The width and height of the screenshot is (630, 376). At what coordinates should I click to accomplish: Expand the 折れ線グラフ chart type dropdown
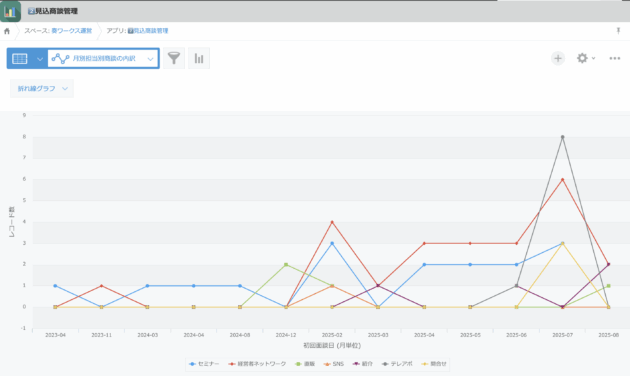coord(42,88)
